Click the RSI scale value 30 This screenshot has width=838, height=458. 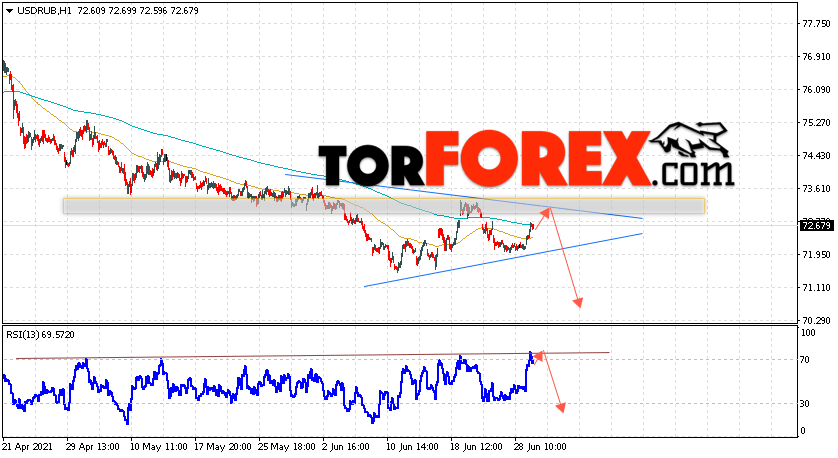(804, 404)
